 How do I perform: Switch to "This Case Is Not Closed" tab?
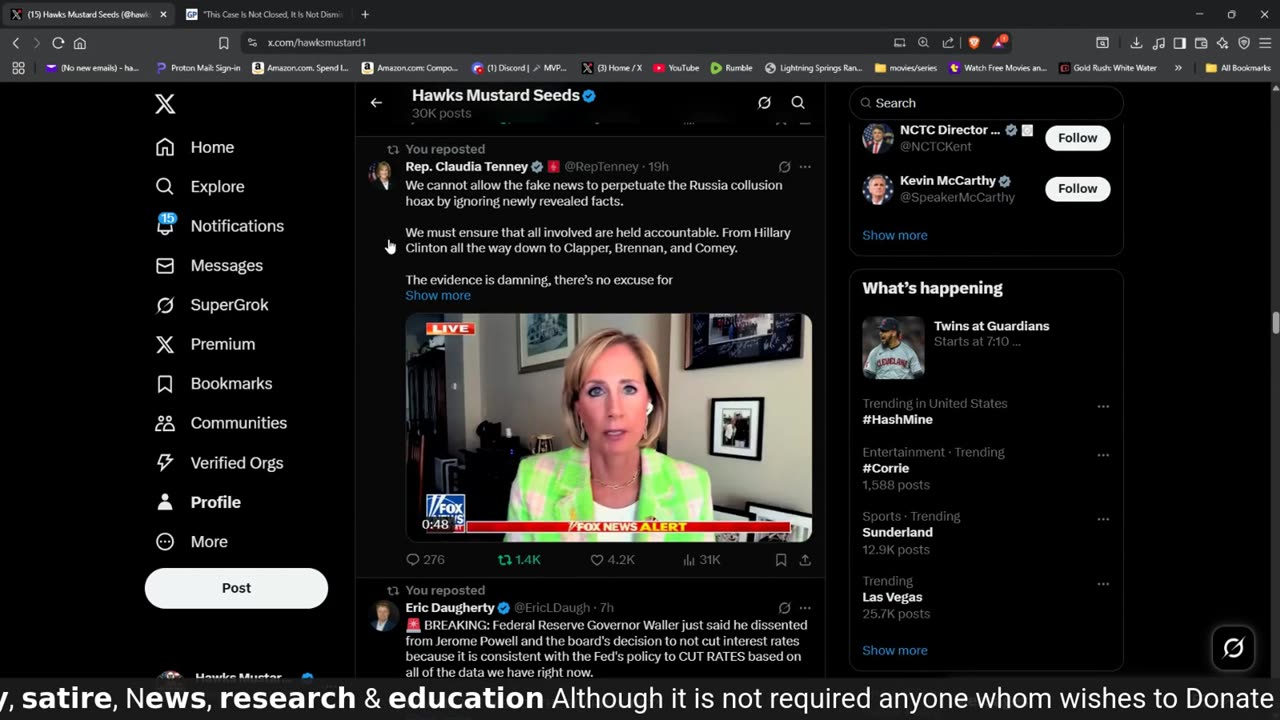[264, 14]
